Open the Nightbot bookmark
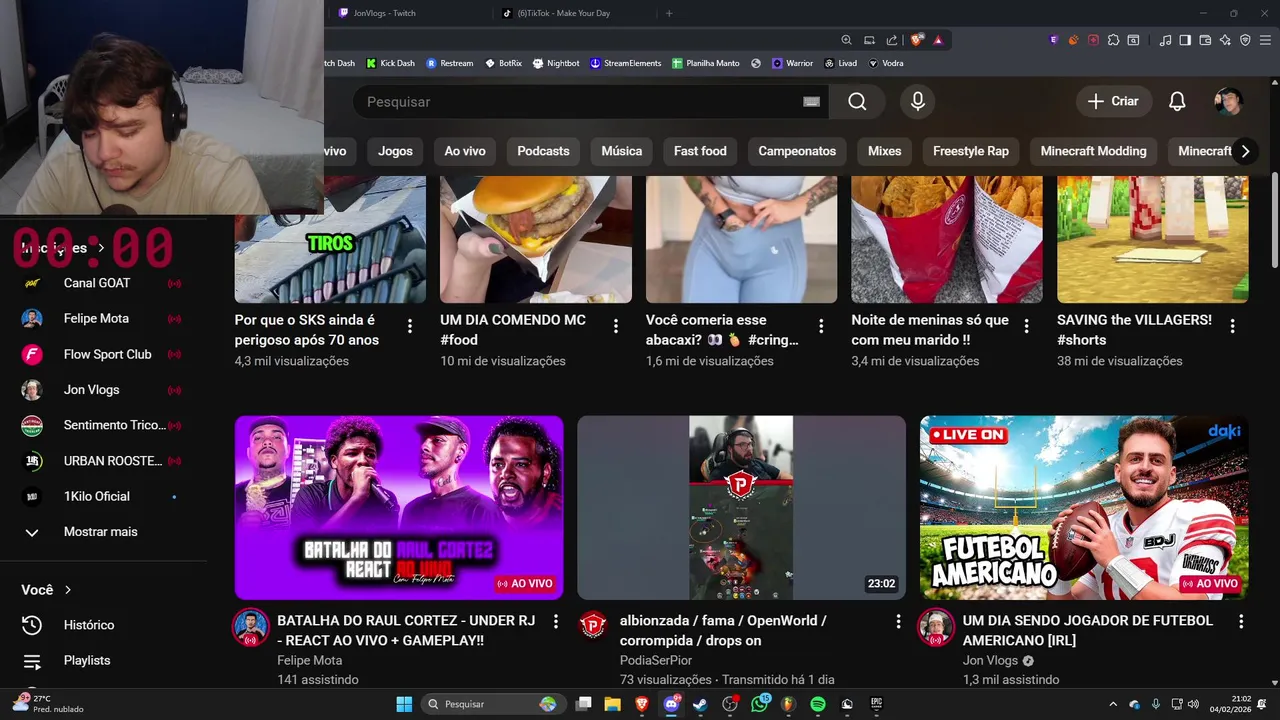The image size is (1280, 720). 556,63
